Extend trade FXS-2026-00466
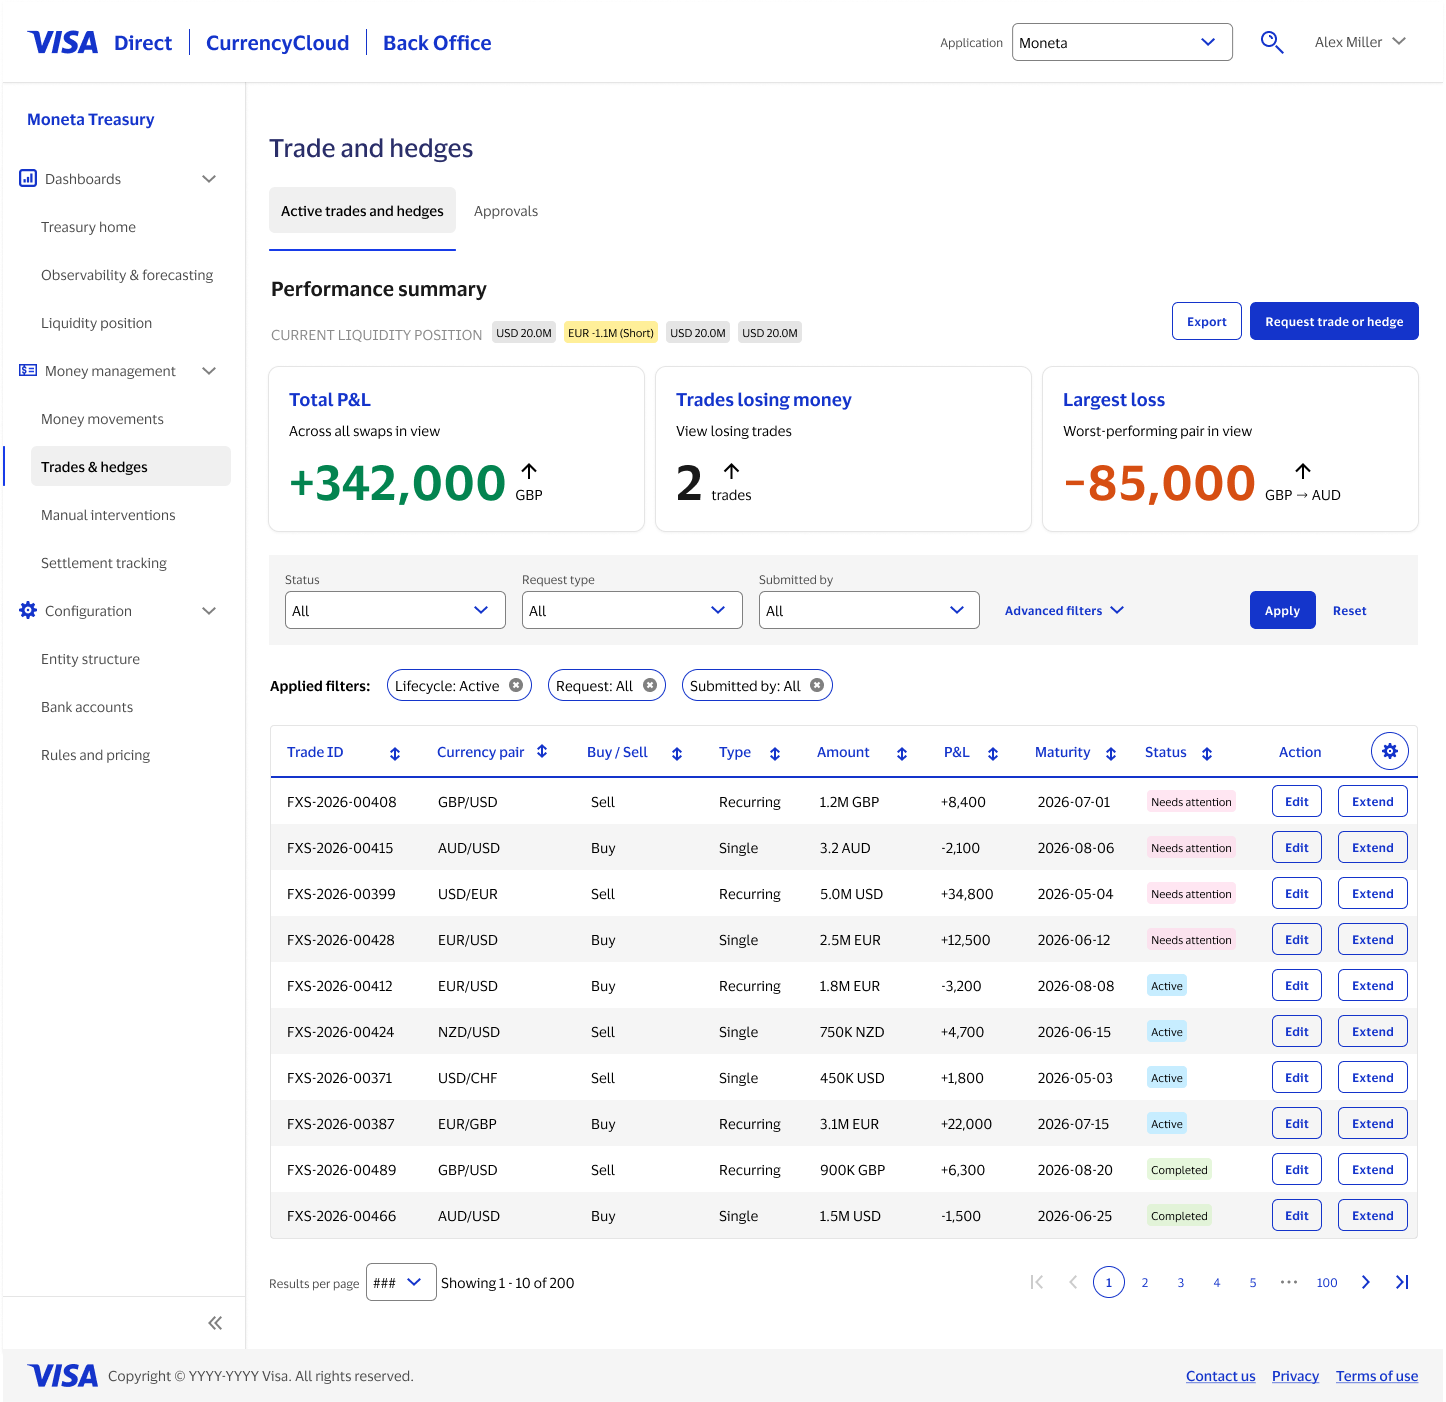 point(1372,1215)
